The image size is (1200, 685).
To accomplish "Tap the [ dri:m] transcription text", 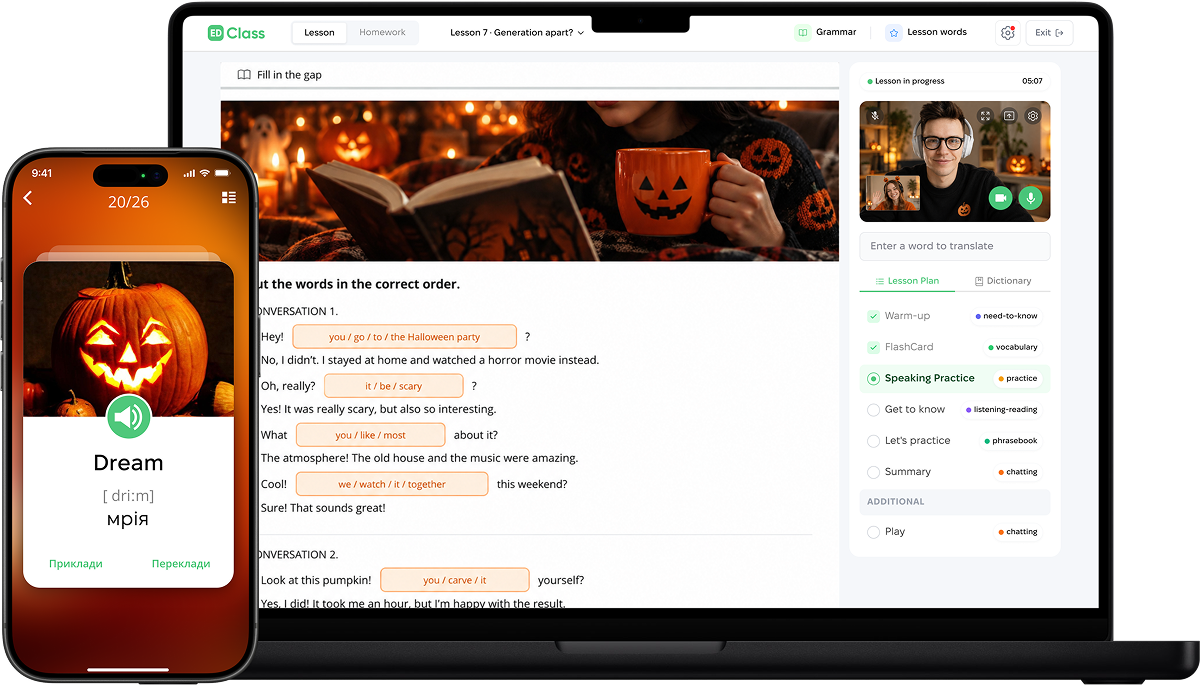I will tap(128, 495).
